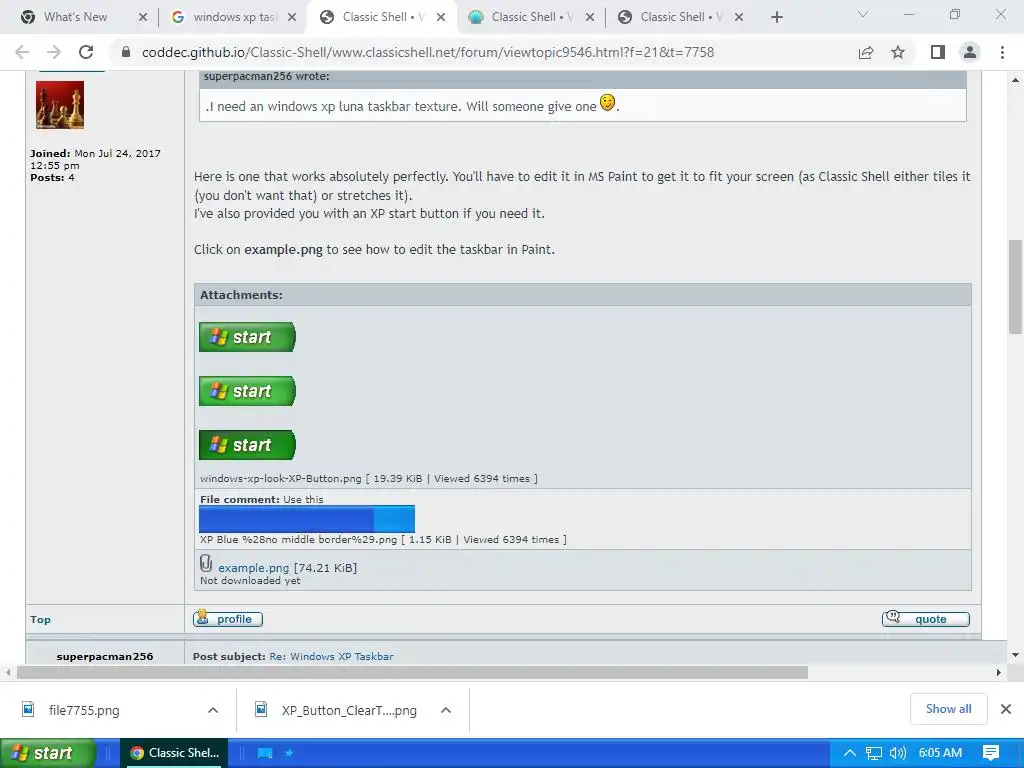Go back to the previous page
This screenshot has width=1024, height=768.
(x=22, y=52)
